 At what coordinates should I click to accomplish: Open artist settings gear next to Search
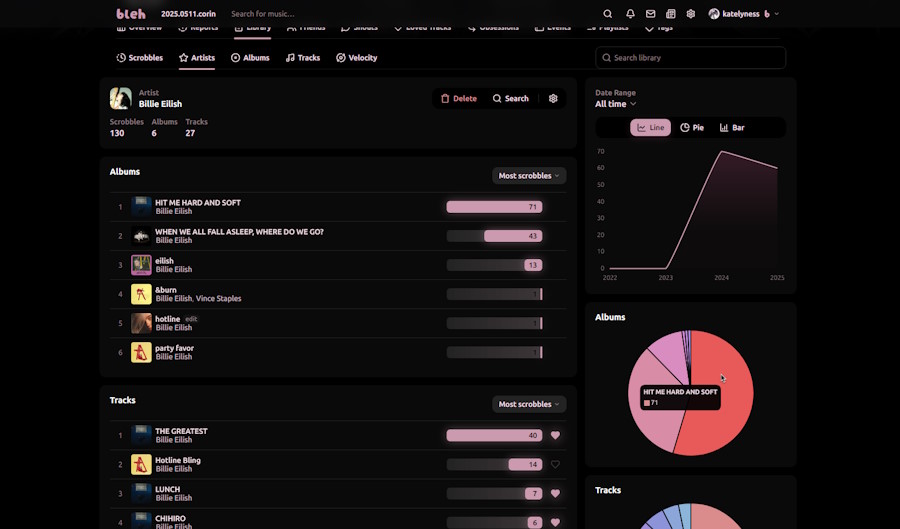[553, 99]
